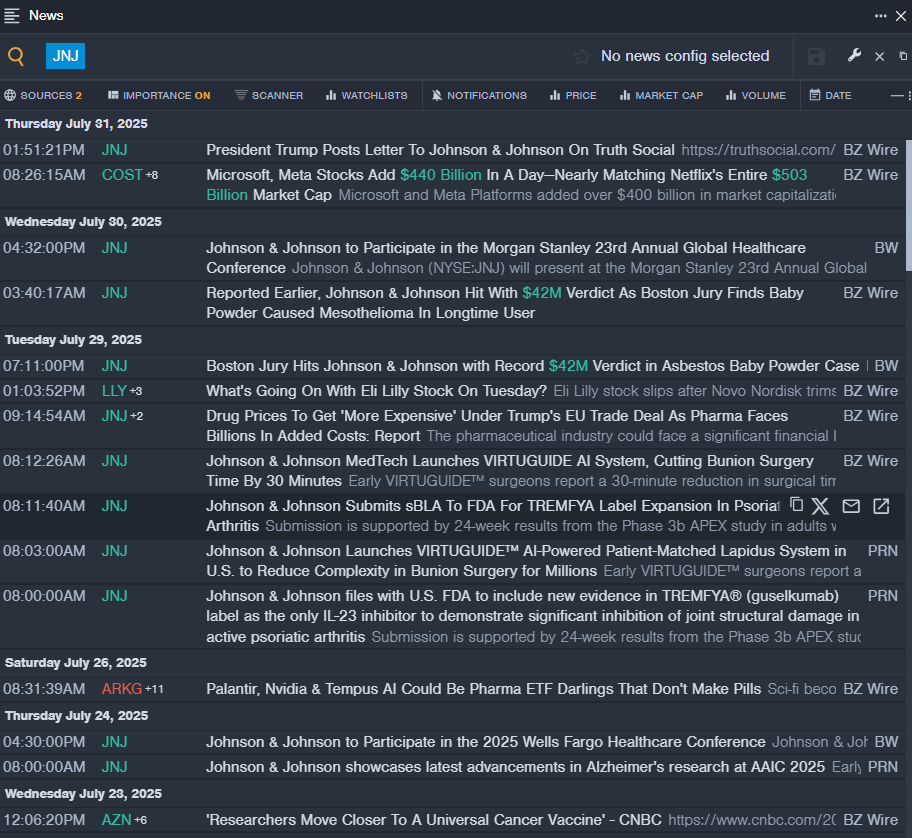Viewport: 912px width, 838px height.
Task: Open the Morgan Stanley Healthcare Conference headline
Action: point(506,258)
